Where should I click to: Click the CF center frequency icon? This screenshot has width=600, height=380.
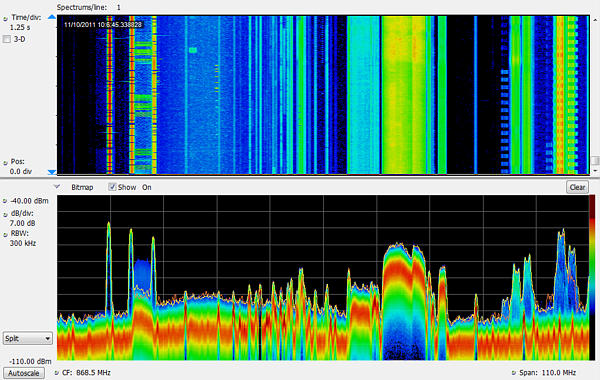tap(57, 373)
